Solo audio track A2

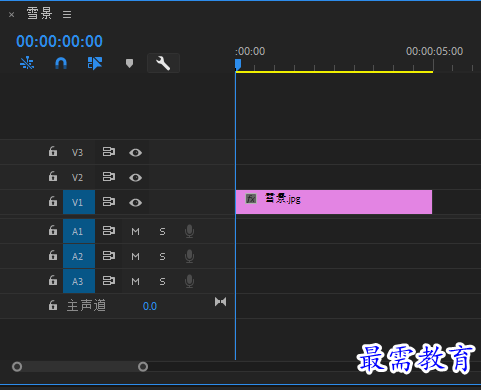(162, 256)
